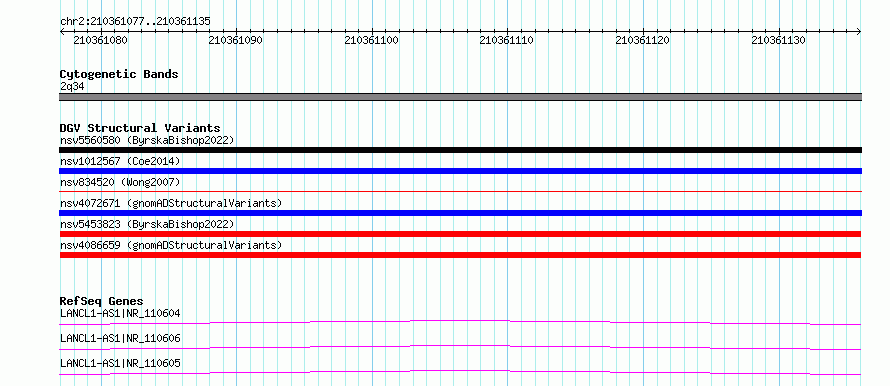Click the magenta NR_110606 intron line
890x386 pixels.
click(460, 347)
